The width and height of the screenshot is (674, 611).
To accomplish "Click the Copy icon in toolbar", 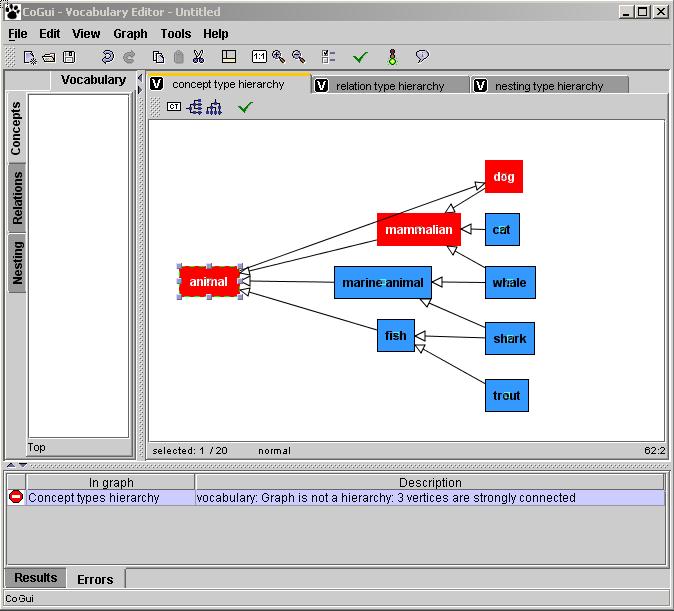I will (159, 57).
